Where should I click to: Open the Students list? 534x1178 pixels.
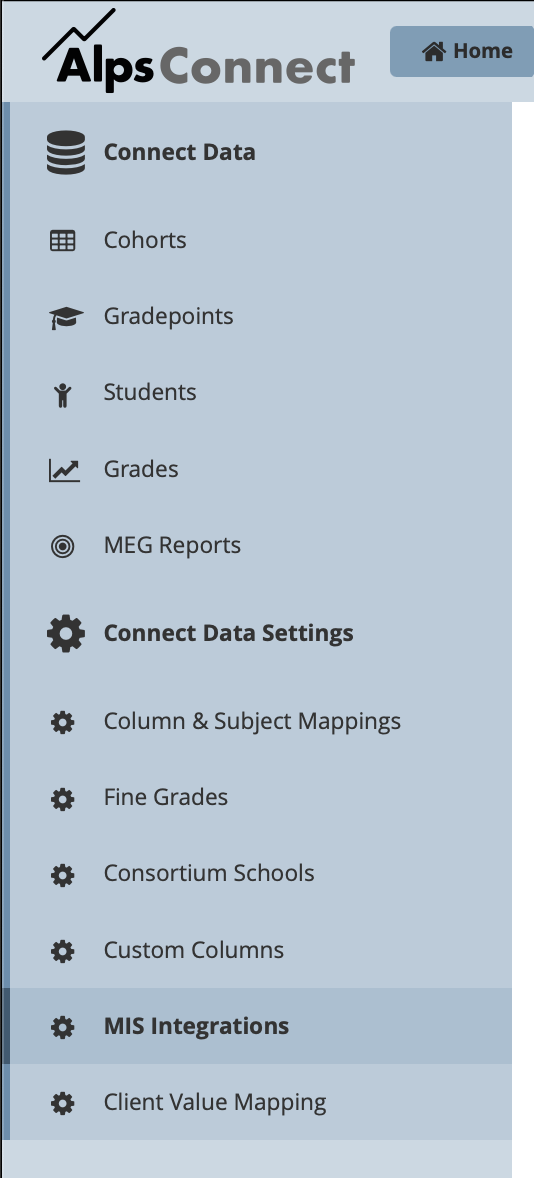click(150, 392)
